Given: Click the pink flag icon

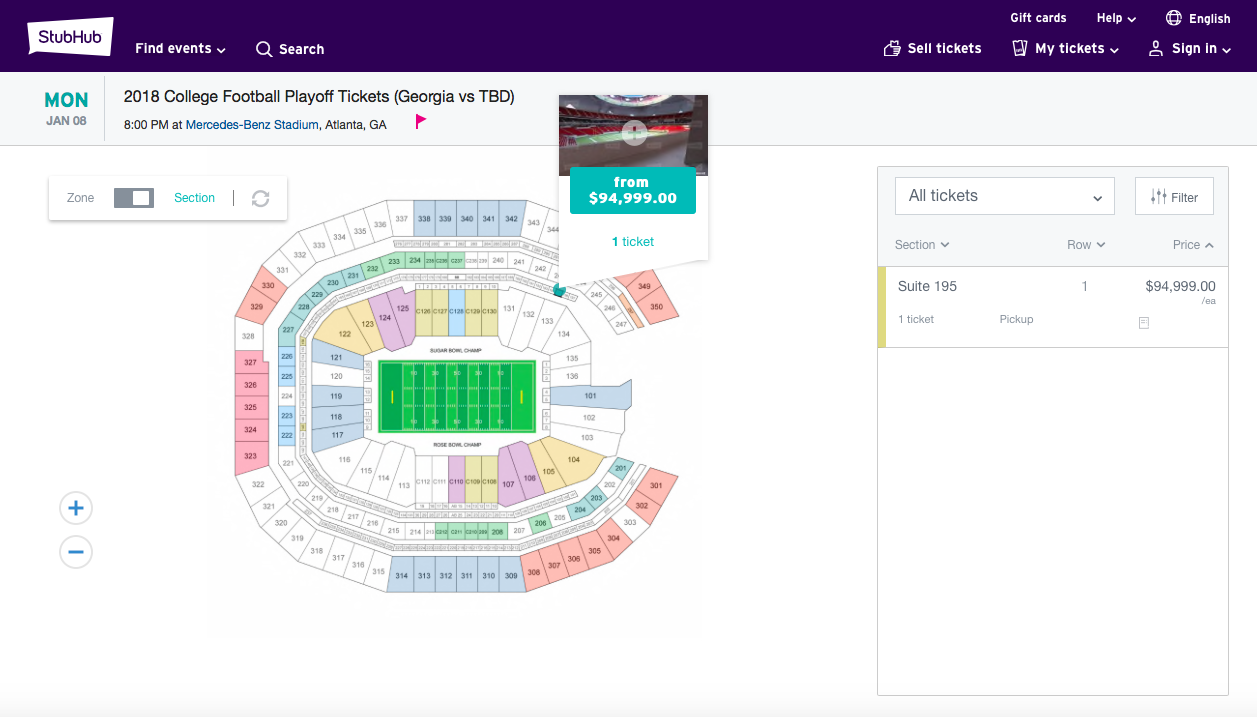Looking at the screenshot, I should (x=421, y=122).
